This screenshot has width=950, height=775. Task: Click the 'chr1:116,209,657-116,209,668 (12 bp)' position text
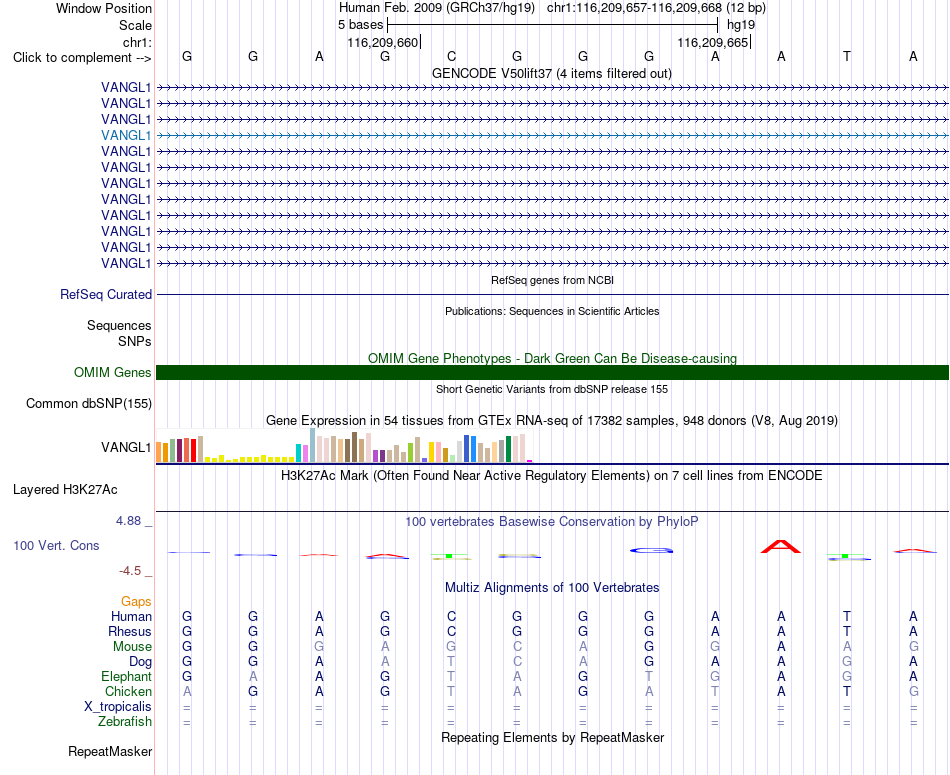656,8
